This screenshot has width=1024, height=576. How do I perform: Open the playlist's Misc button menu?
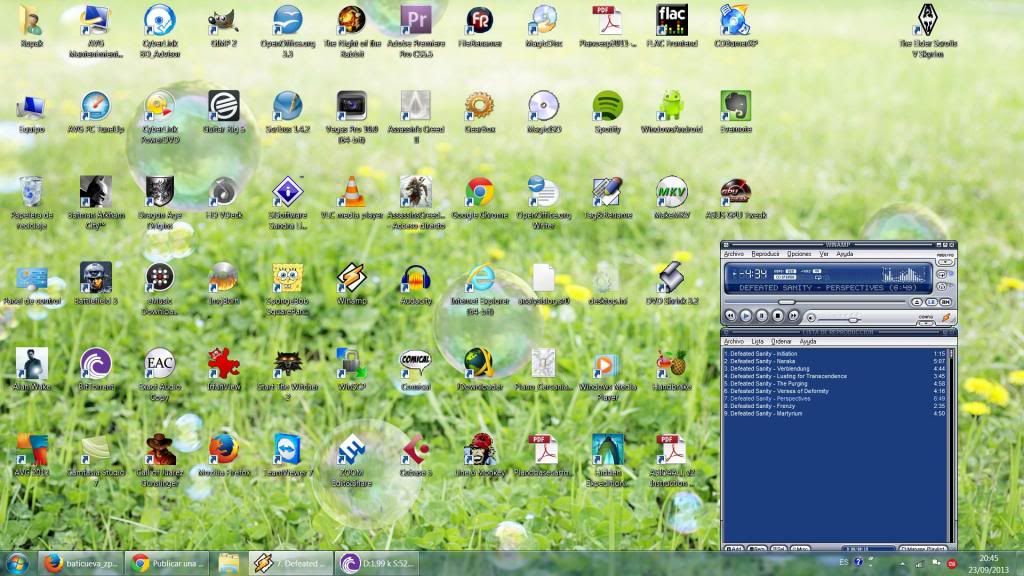(x=801, y=549)
